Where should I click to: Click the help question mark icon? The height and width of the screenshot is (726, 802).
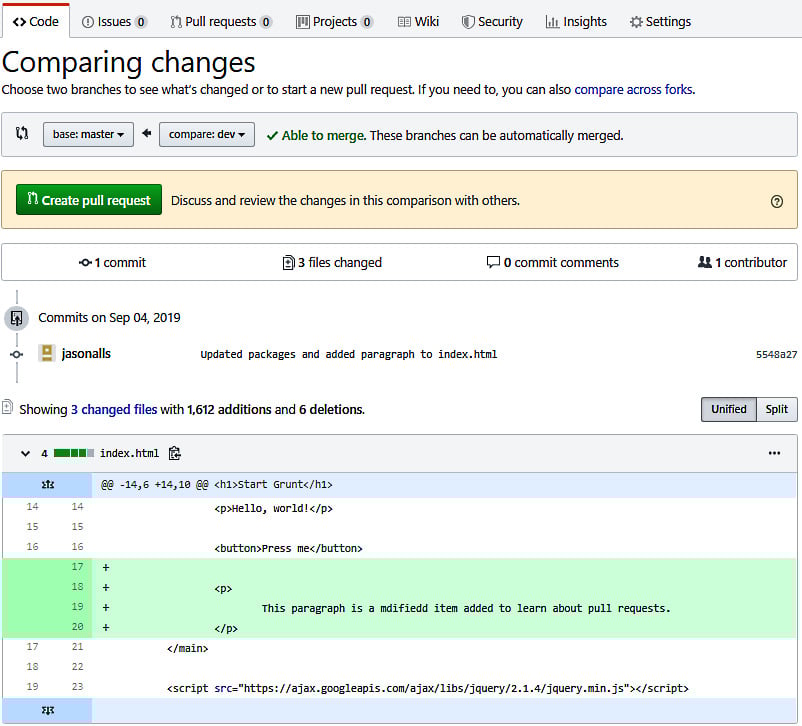(776, 201)
